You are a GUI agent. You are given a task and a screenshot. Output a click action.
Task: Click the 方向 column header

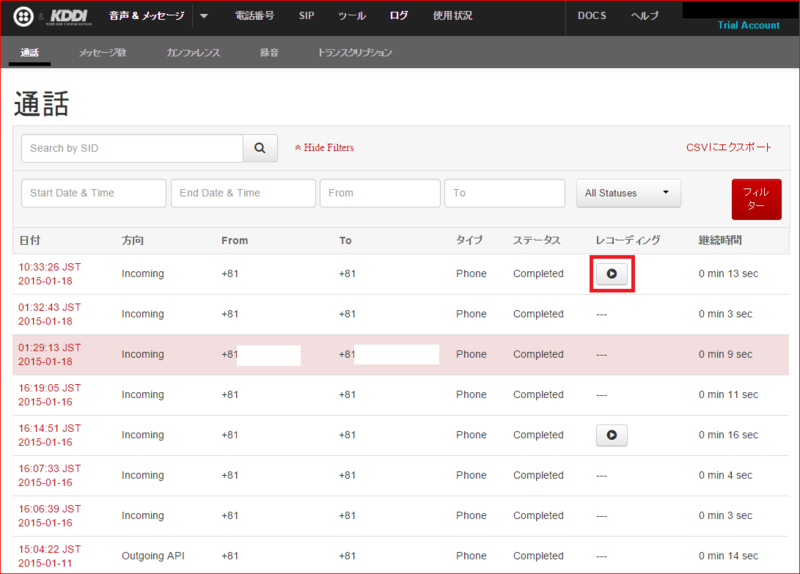pyautogui.click(x=133, y=240)
